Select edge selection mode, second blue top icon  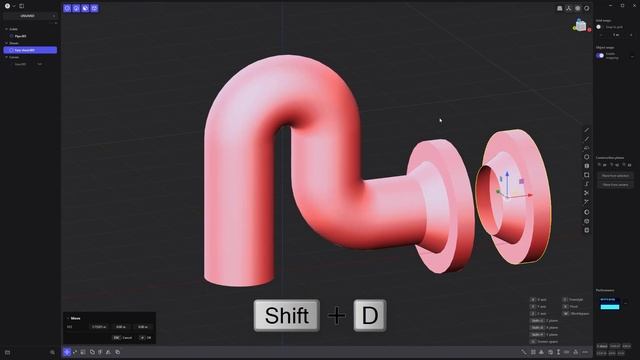coord(76,8)
